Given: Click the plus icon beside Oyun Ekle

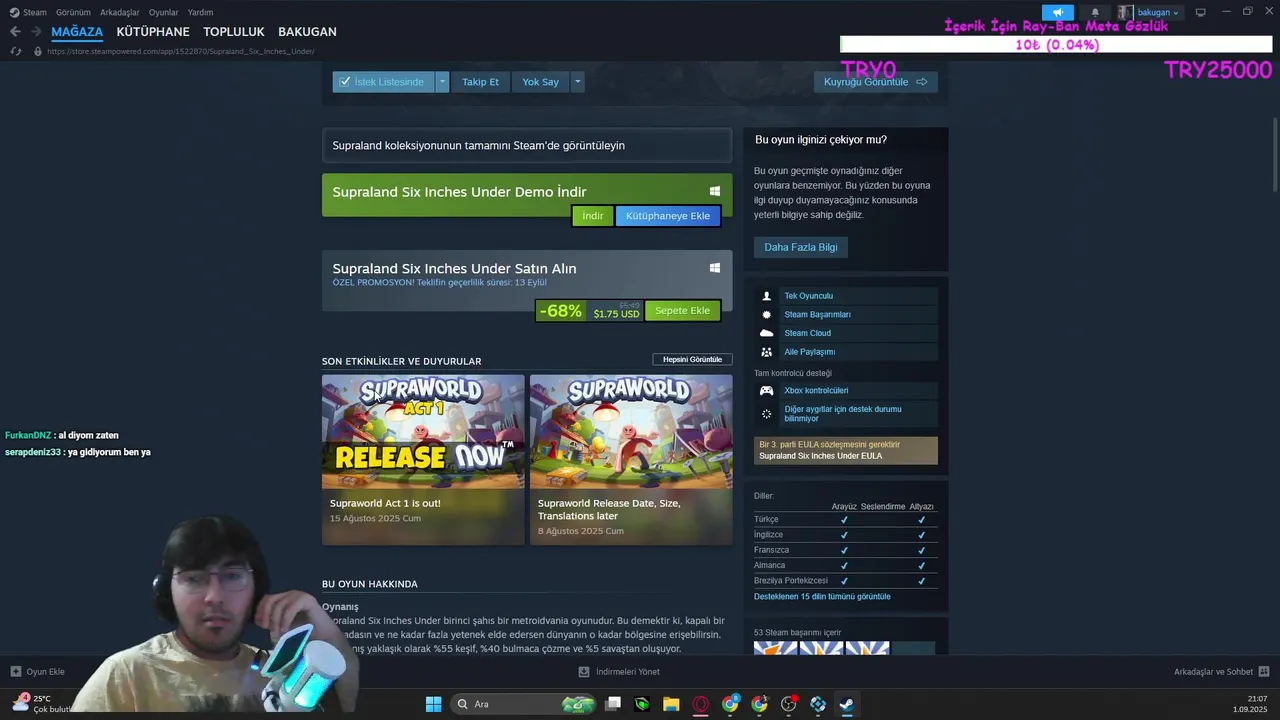Looking at the screenshot, I should (15, 672).
